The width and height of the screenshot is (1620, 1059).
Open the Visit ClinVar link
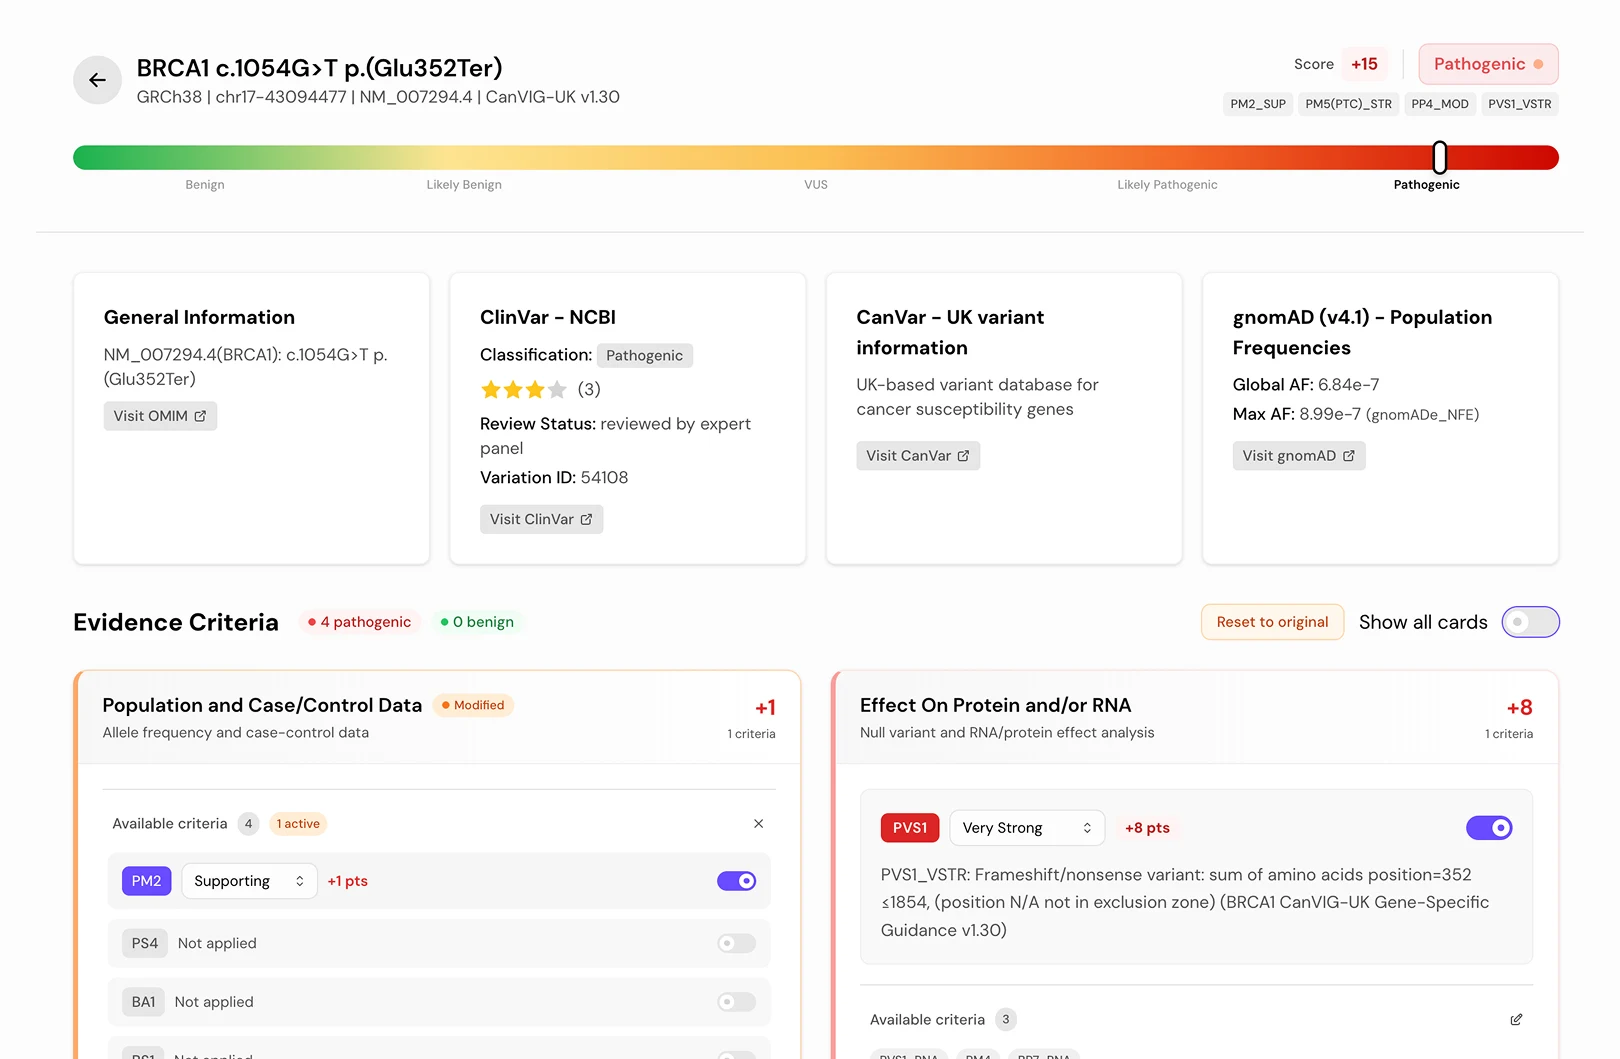coord(541,519)
